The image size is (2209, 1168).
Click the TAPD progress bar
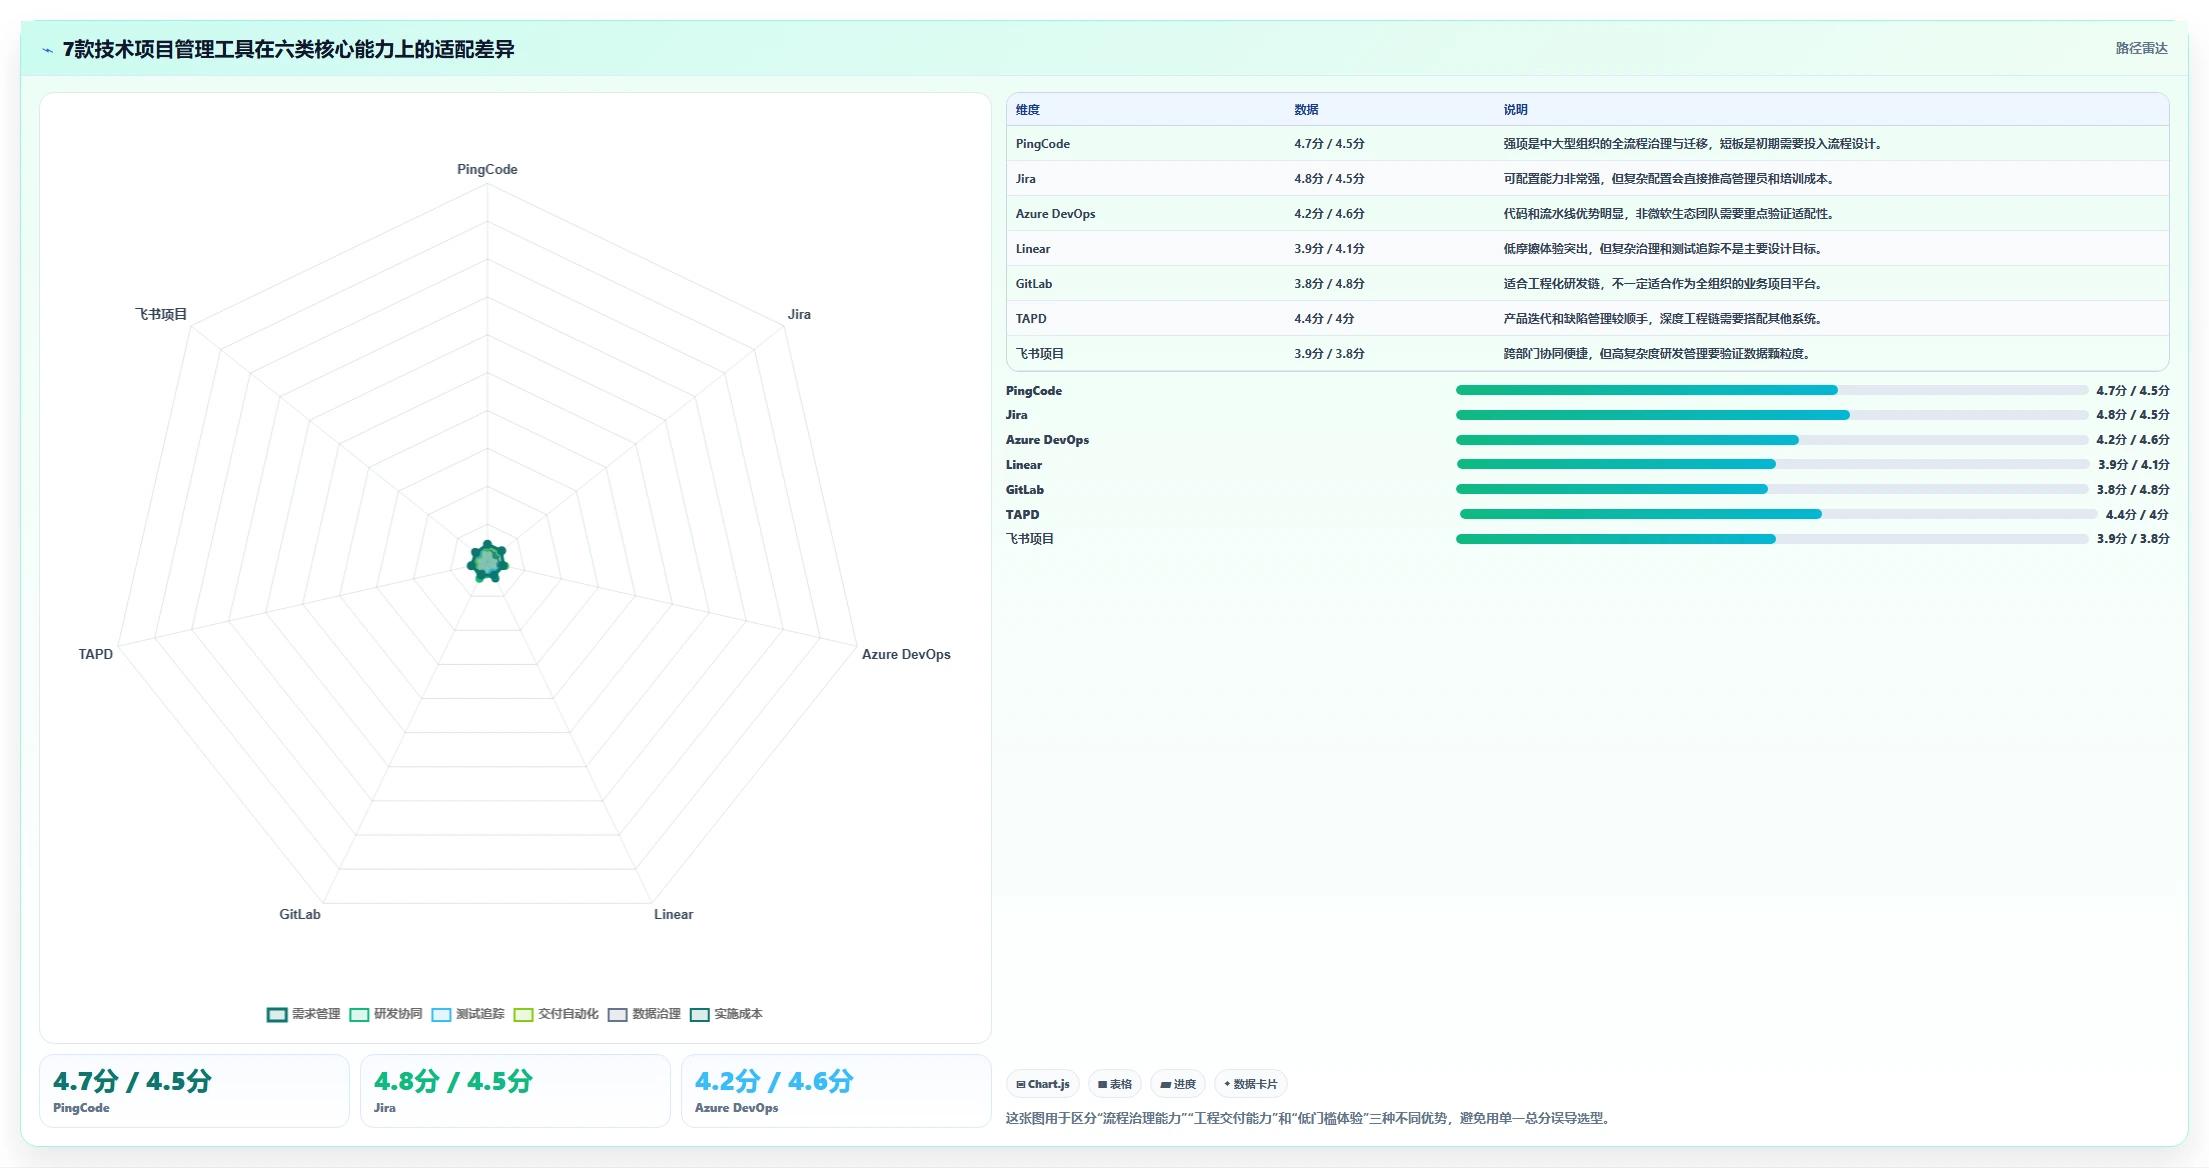(x=1778, y=514)
